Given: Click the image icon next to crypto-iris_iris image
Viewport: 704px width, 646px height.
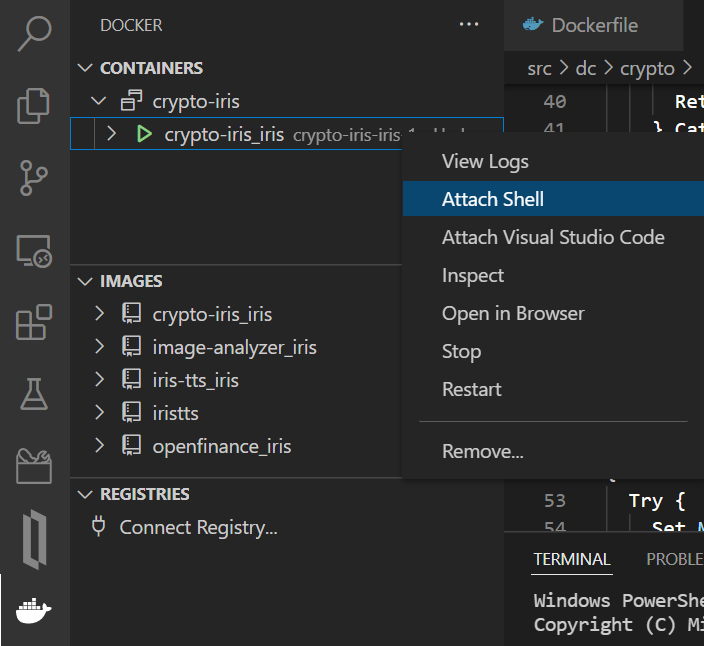Looking at the screenshot, I should pyautogui.click(x=132, y=313).
